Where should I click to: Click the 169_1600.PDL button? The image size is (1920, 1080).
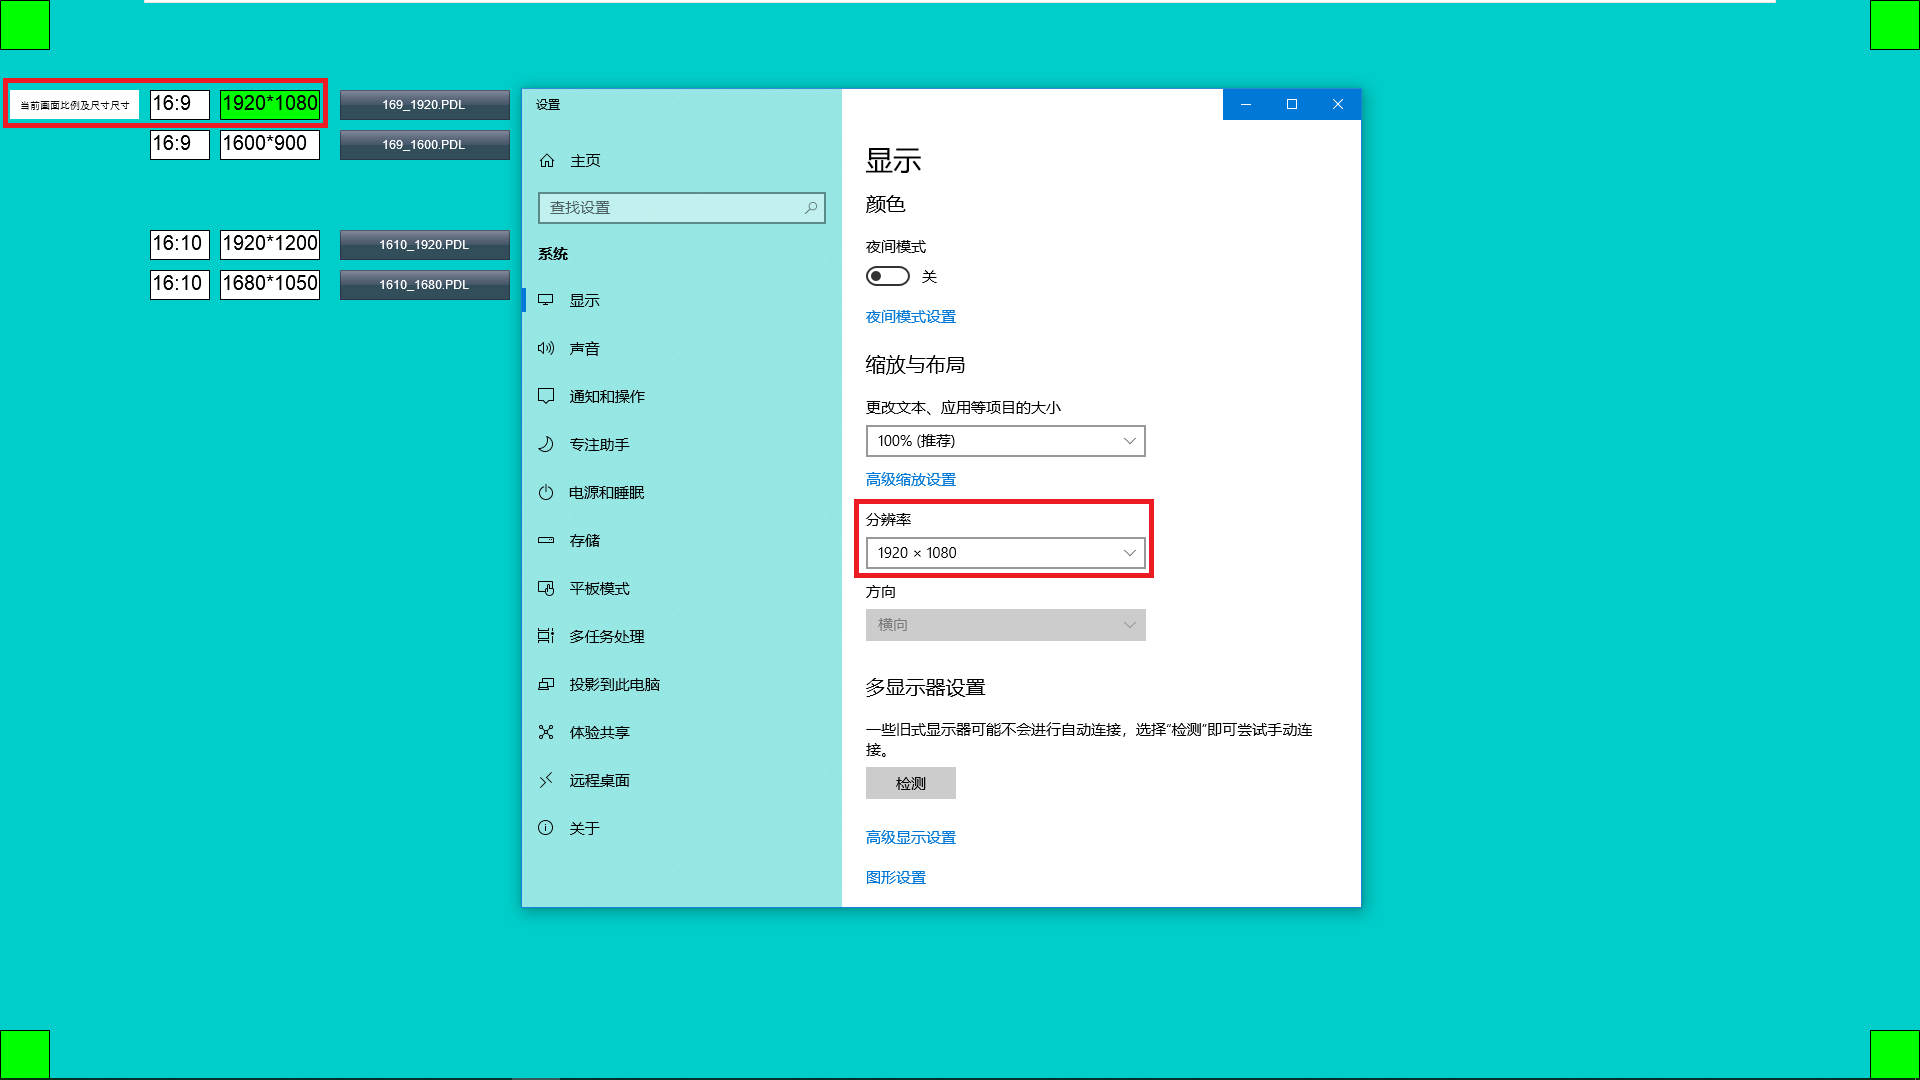[x=424, y=144]
